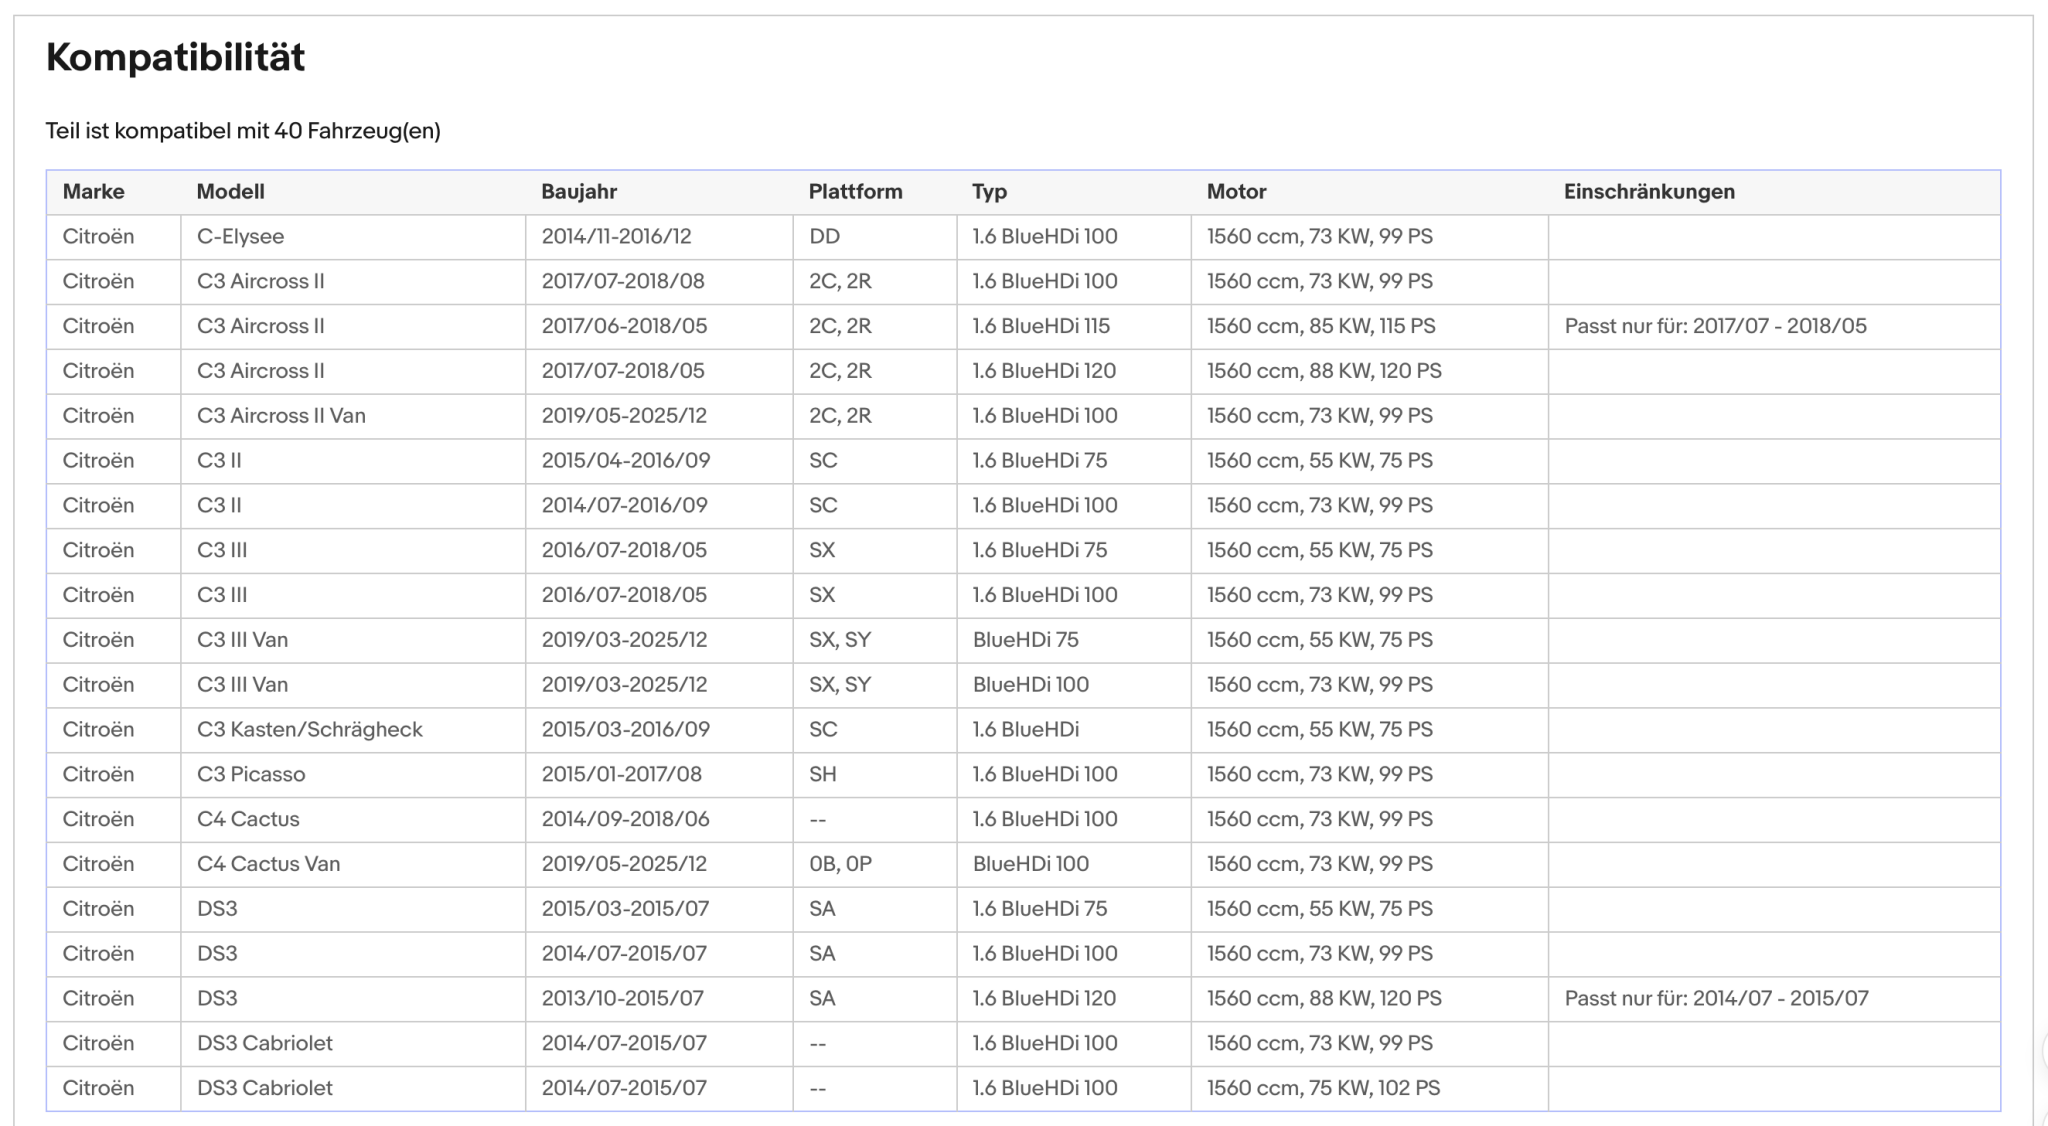
Task: Click the Kompatibilität heading
Action: point(175,57)
